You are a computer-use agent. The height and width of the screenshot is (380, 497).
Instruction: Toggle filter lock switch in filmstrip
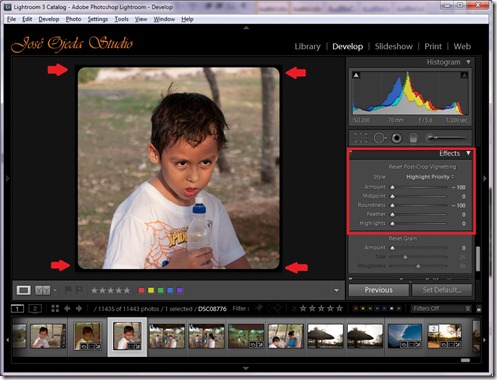(x=479, y=309)
